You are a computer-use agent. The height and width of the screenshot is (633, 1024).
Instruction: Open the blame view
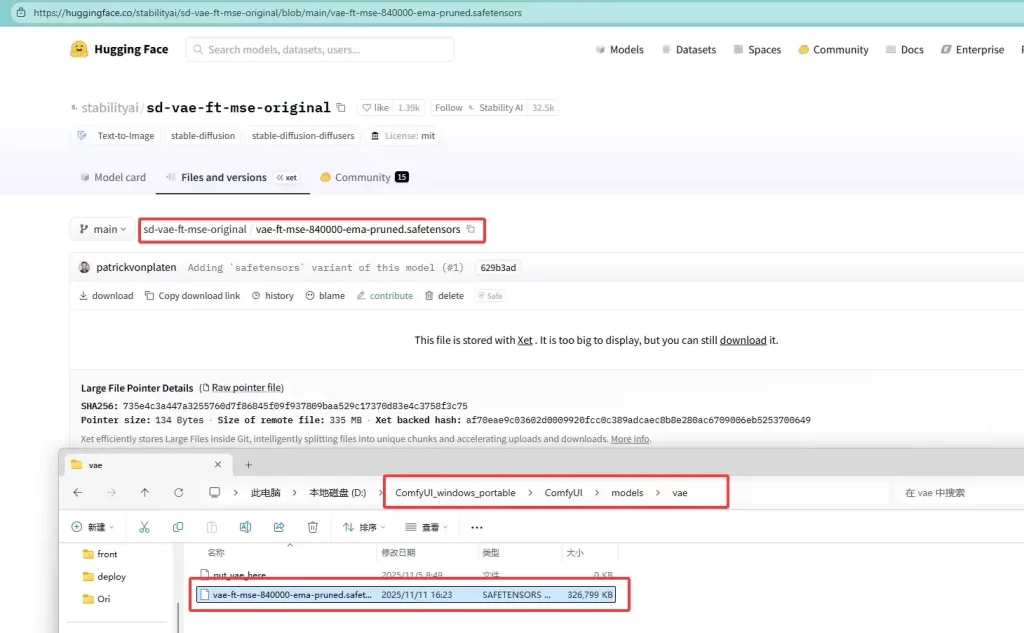pos(325,296)
